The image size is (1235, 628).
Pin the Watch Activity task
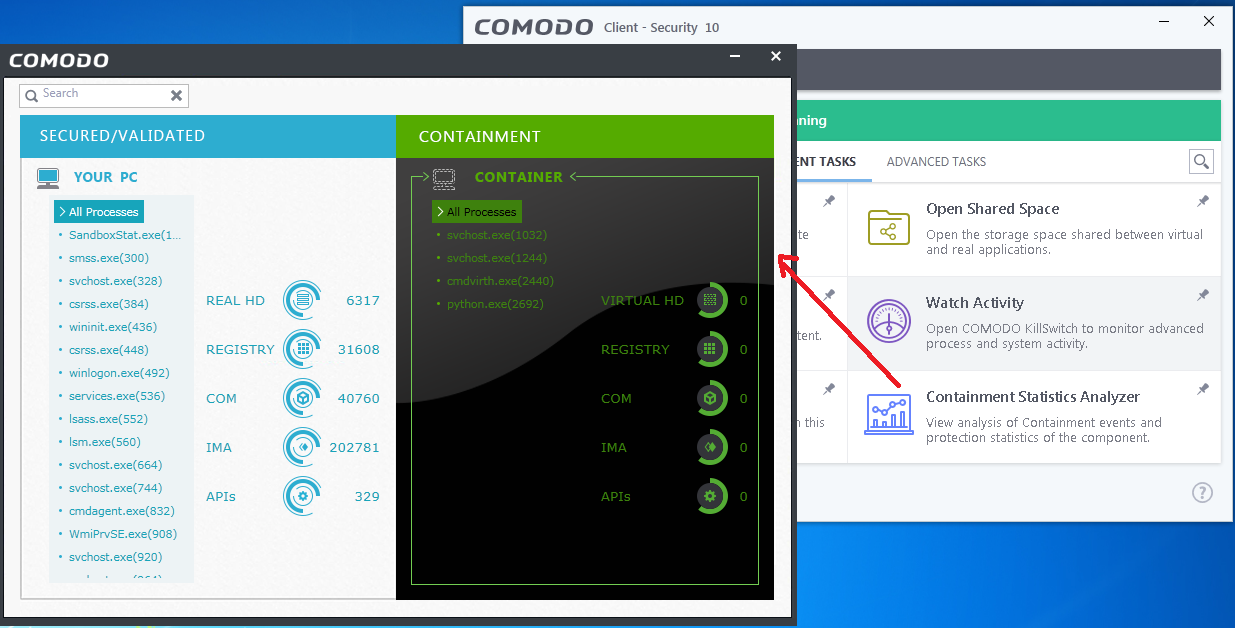pyautogui.click(x=1203, y=296)
